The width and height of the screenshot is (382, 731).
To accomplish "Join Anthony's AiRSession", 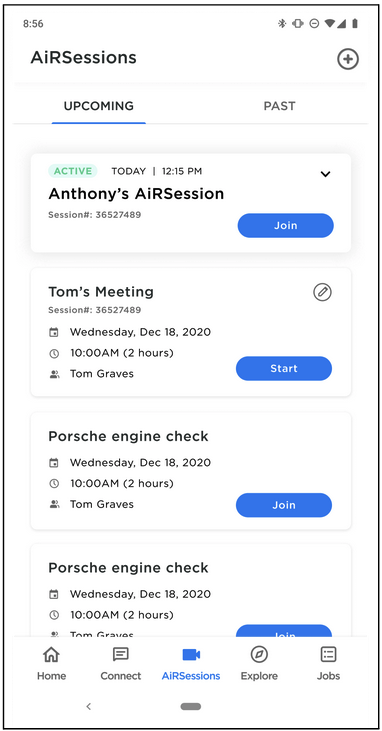I will click(x=285, y=226).
